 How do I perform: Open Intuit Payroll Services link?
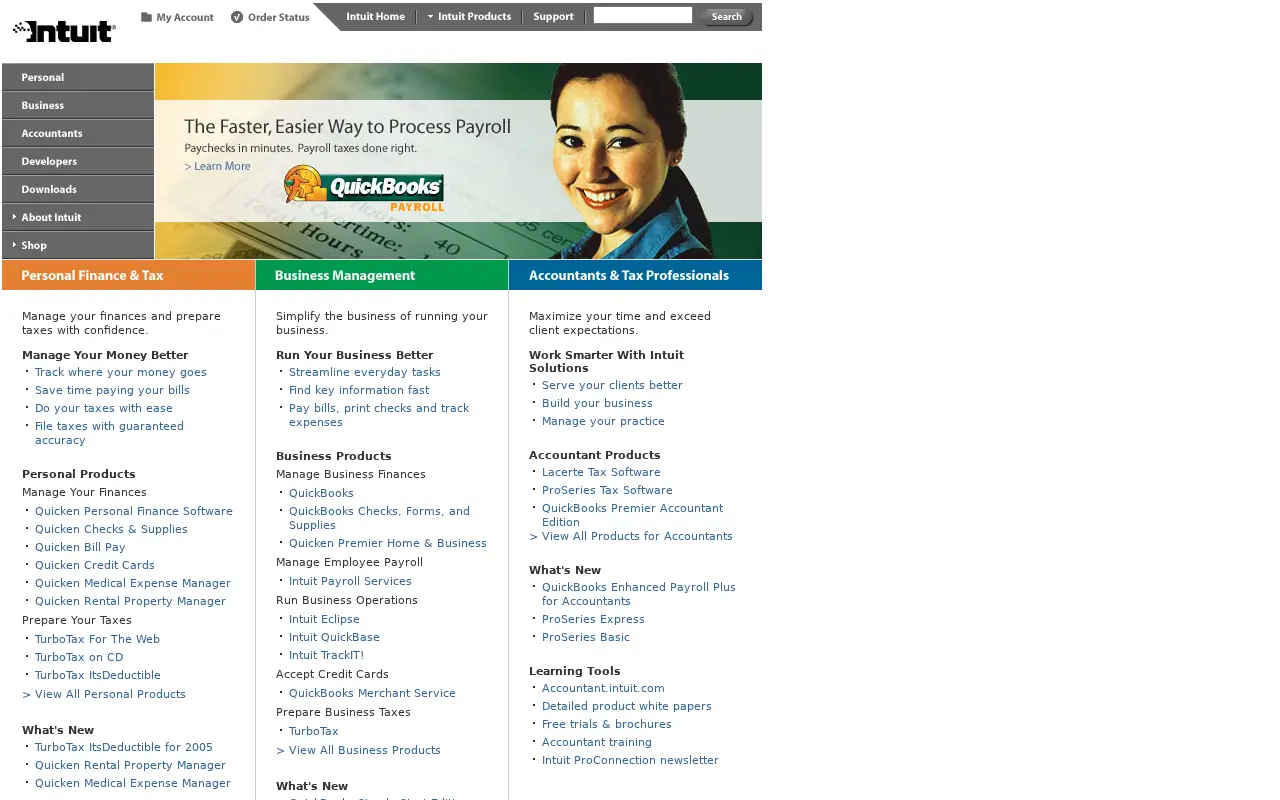pyautogui.click(x=350, y=581)
